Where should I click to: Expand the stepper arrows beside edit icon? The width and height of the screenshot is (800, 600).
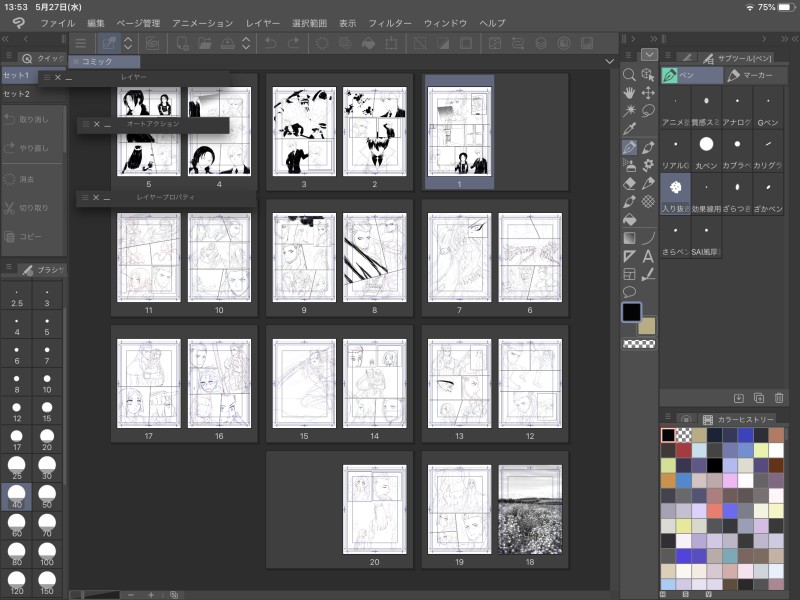click(128, 43)
